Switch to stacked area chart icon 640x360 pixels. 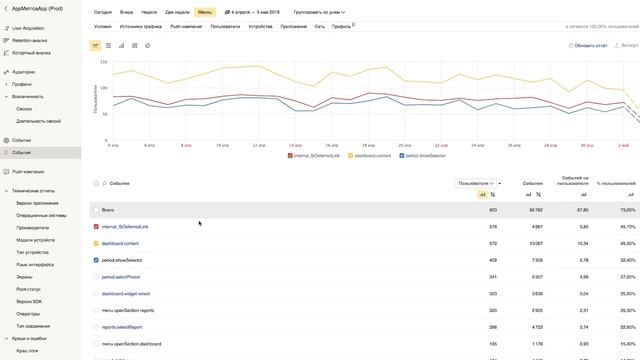(108, 46)
